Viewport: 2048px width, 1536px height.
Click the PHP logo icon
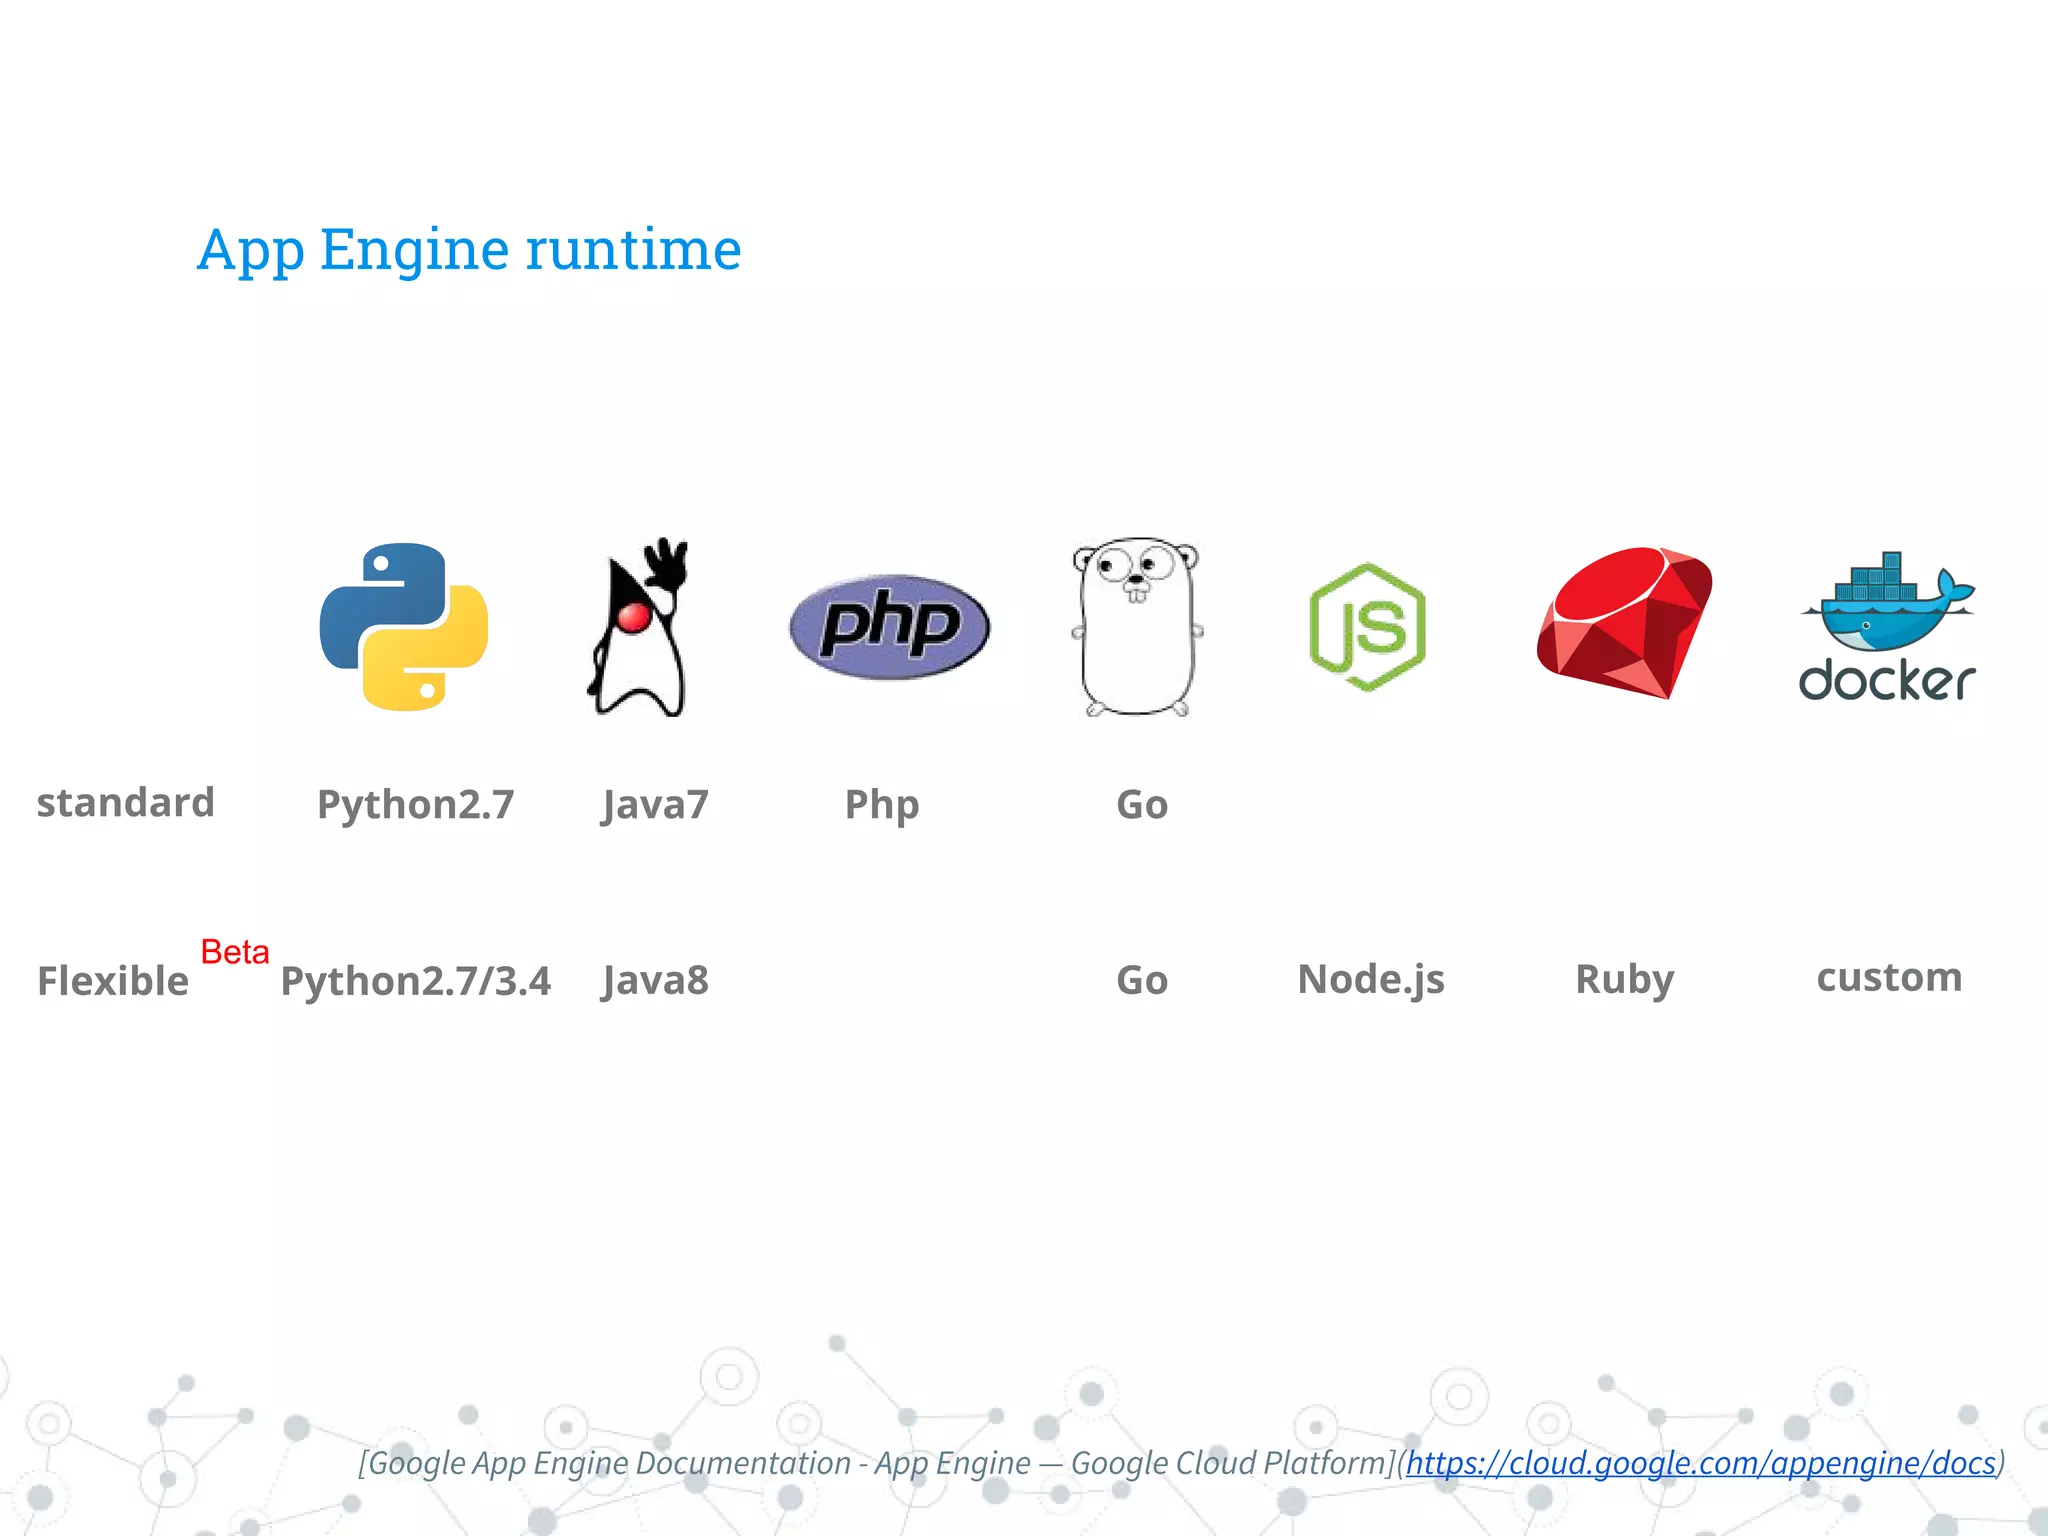[889, 627]
